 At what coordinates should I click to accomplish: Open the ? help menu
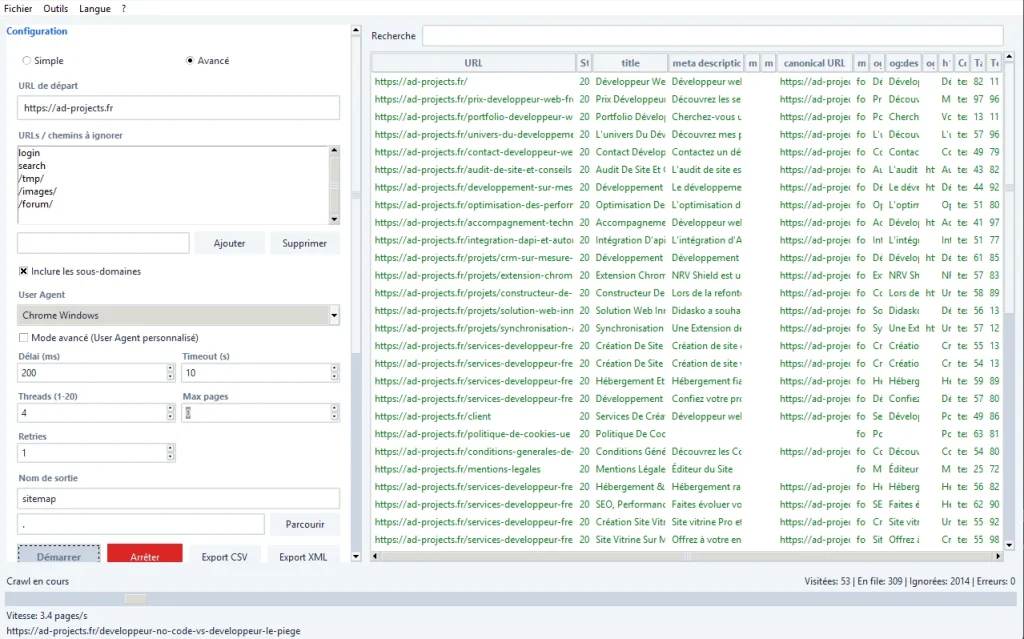tap(123, 8)
